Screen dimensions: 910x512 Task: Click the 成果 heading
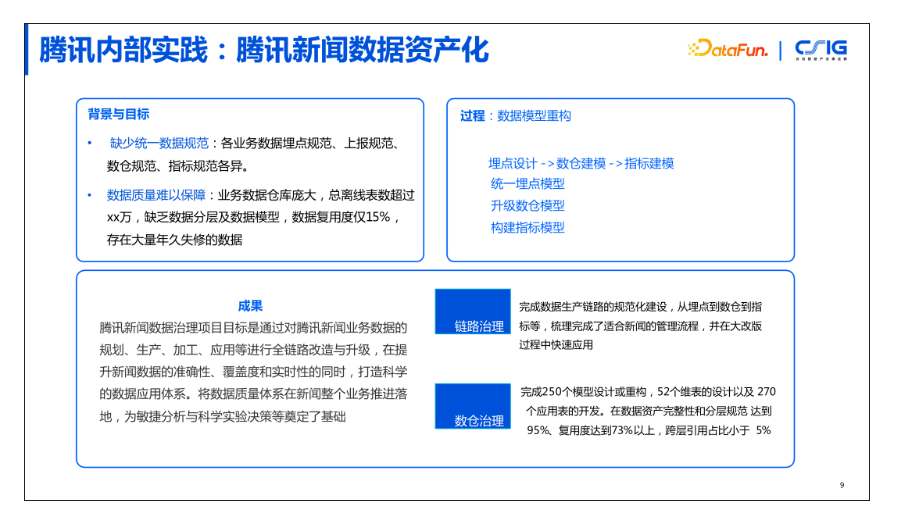[250, 306]
